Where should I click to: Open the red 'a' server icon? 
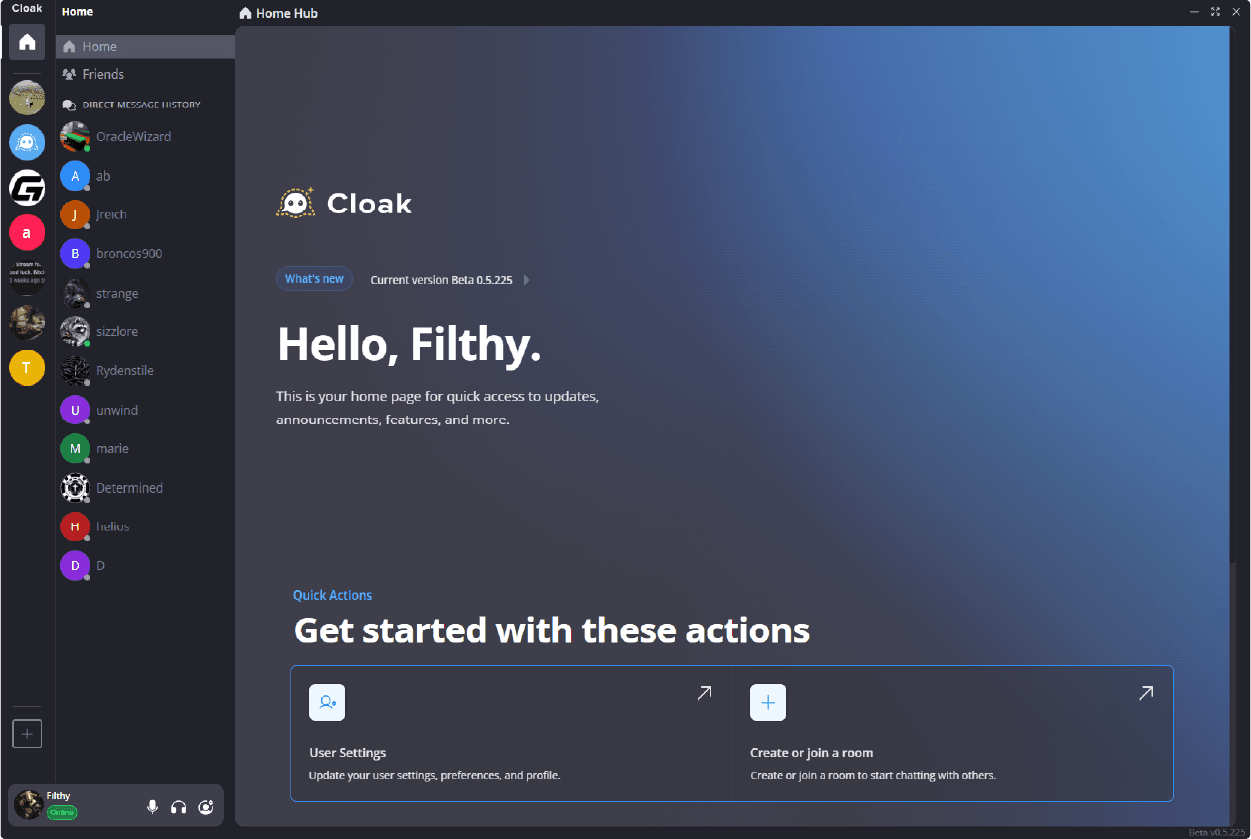coord(27,233)
